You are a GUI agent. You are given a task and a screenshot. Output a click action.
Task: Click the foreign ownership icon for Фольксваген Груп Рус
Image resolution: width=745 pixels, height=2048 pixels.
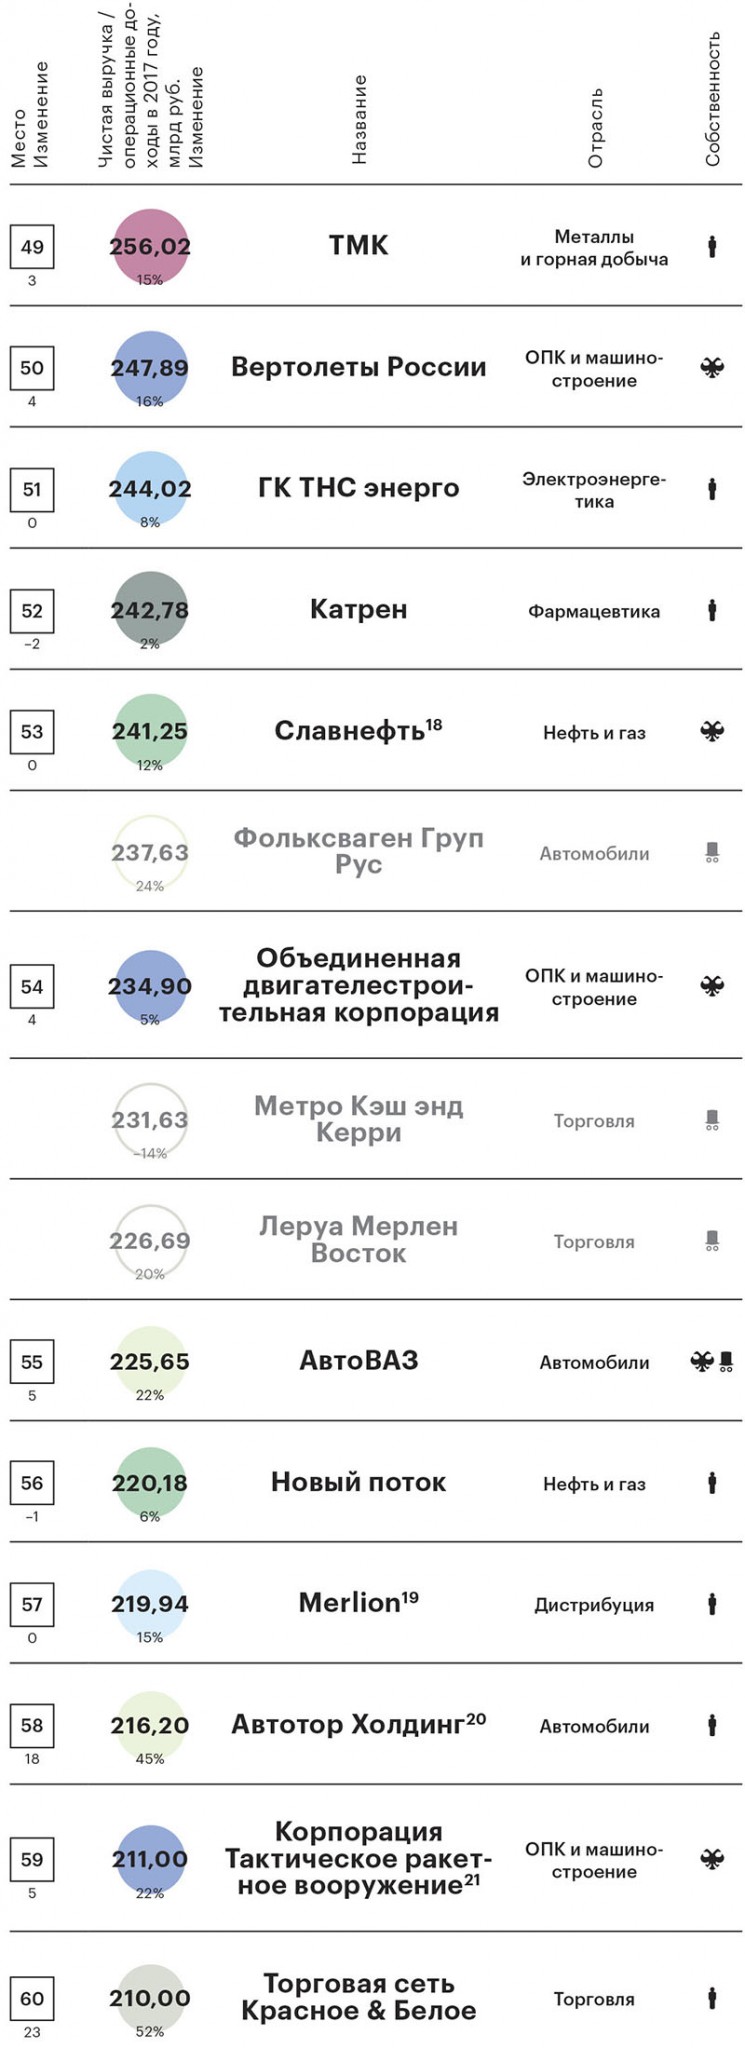(712, 853)
